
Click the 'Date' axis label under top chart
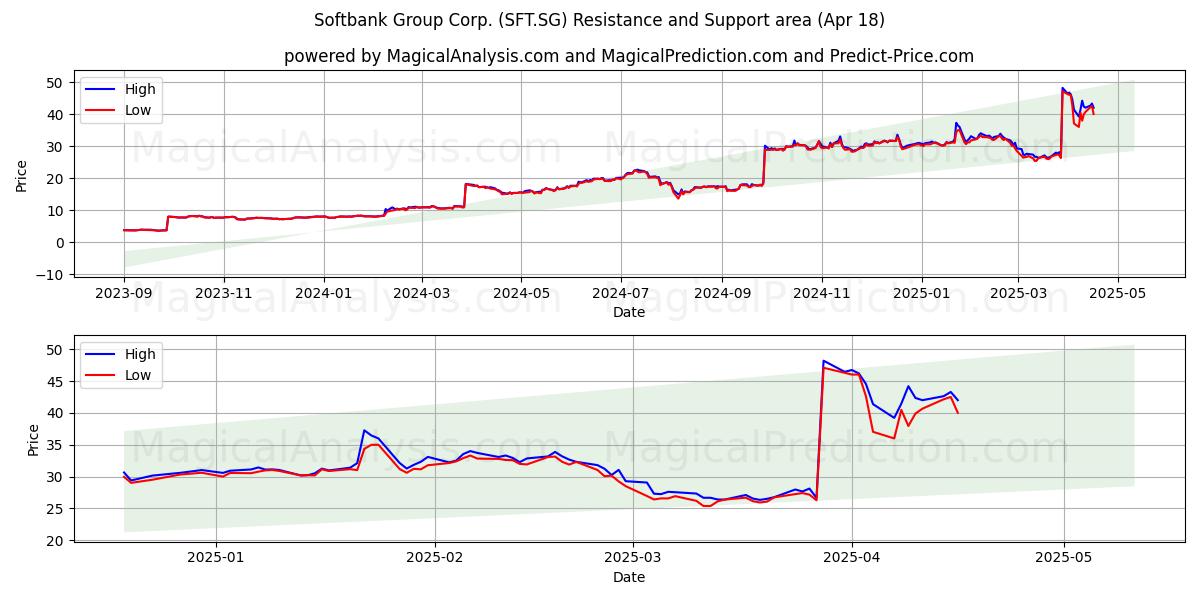click(629, 312)
